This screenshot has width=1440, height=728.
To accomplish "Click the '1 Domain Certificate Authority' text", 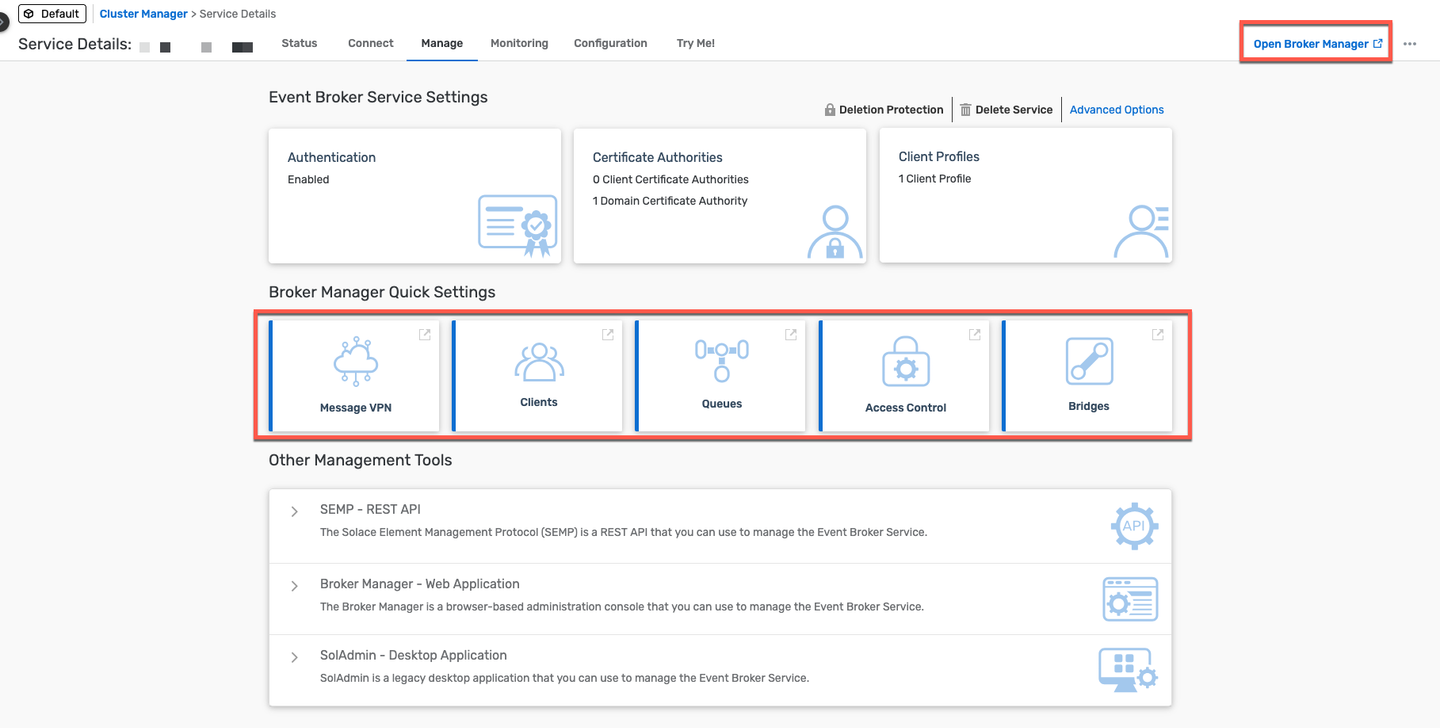I will (x=670, y=201).
